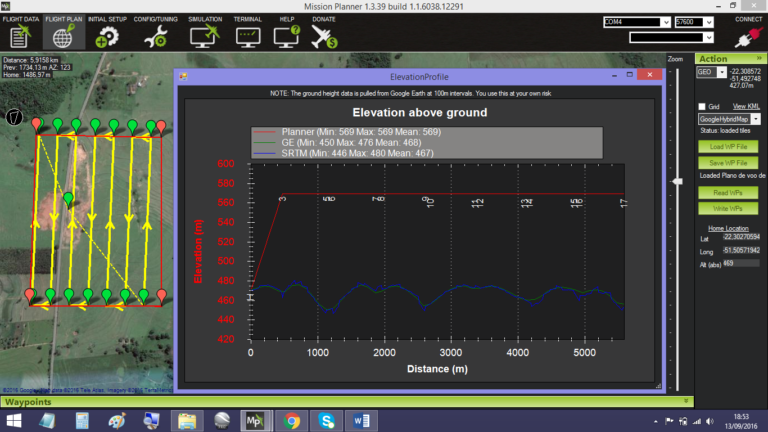The height and width of the screenshot is (432, 768).
Task: Select the round map tool icon at the map's left edge
Action: click(x=14, y=117)
